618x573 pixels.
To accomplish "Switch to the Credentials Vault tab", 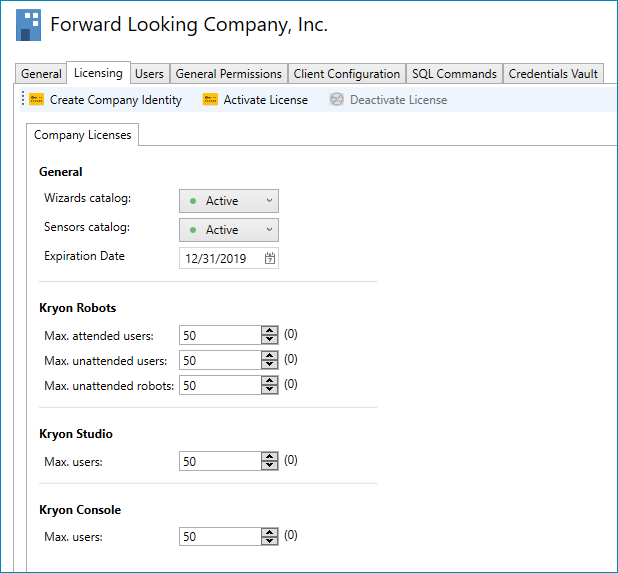I will [x=553, y=74].
